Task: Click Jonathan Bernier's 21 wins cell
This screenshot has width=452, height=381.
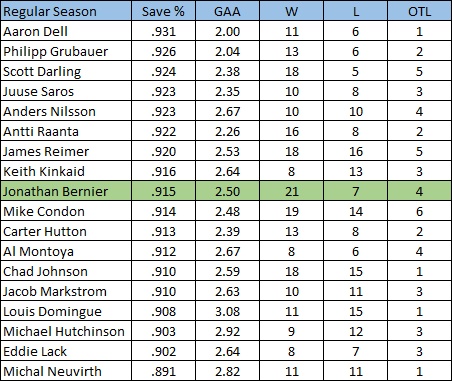Action: pyautogui.click(x=291, y=191)
